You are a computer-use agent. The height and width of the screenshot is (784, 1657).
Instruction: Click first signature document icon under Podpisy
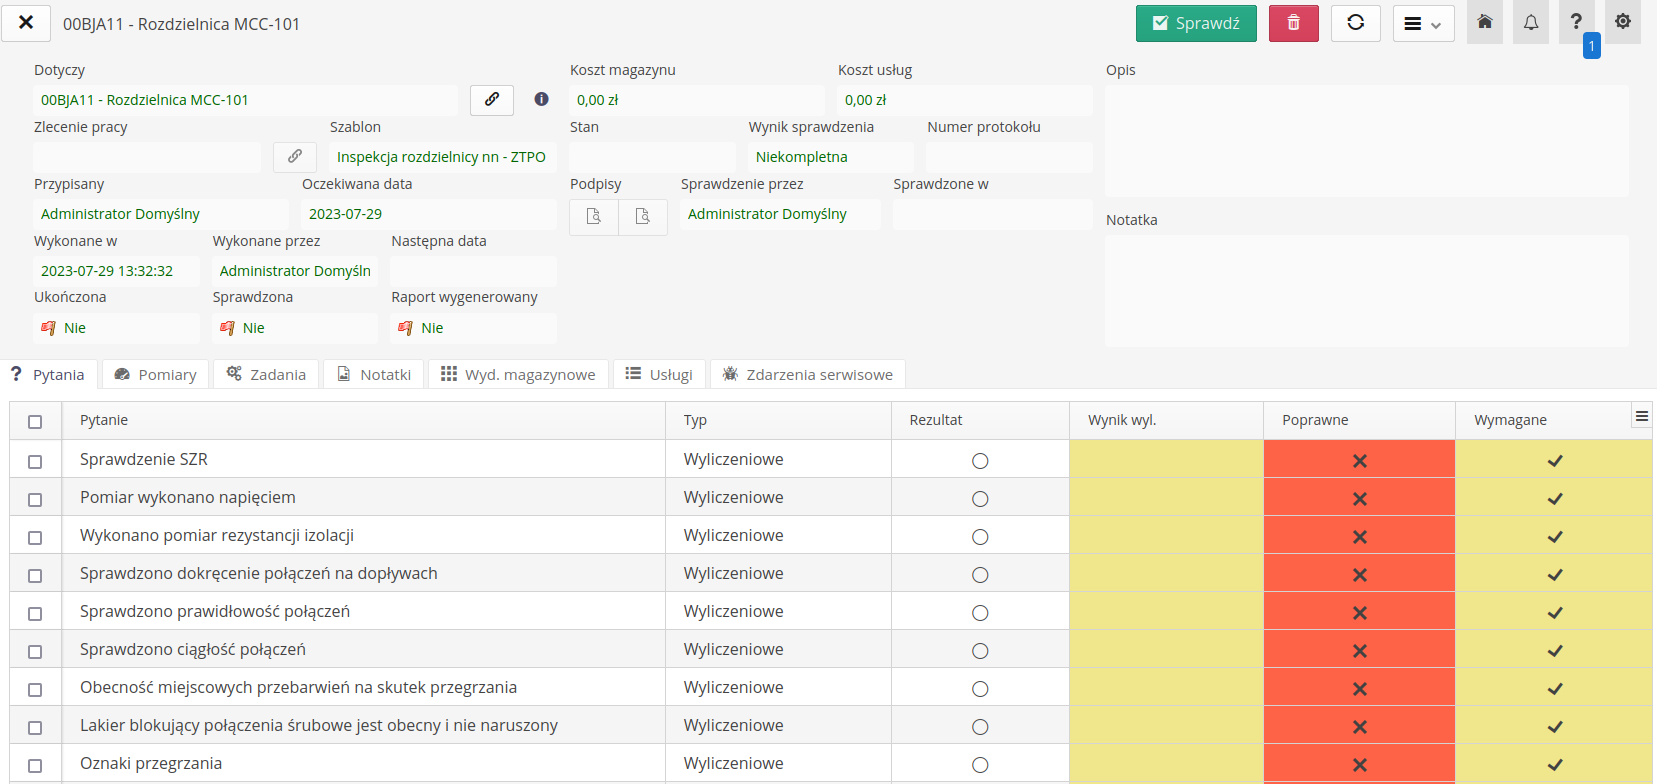(x=593, y=216)
